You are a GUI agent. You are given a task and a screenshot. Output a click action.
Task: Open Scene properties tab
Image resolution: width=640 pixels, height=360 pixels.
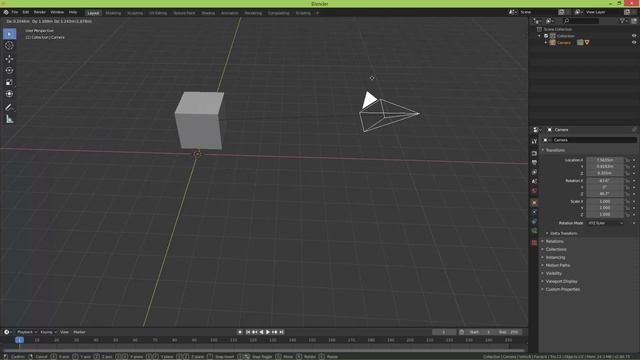534,181
